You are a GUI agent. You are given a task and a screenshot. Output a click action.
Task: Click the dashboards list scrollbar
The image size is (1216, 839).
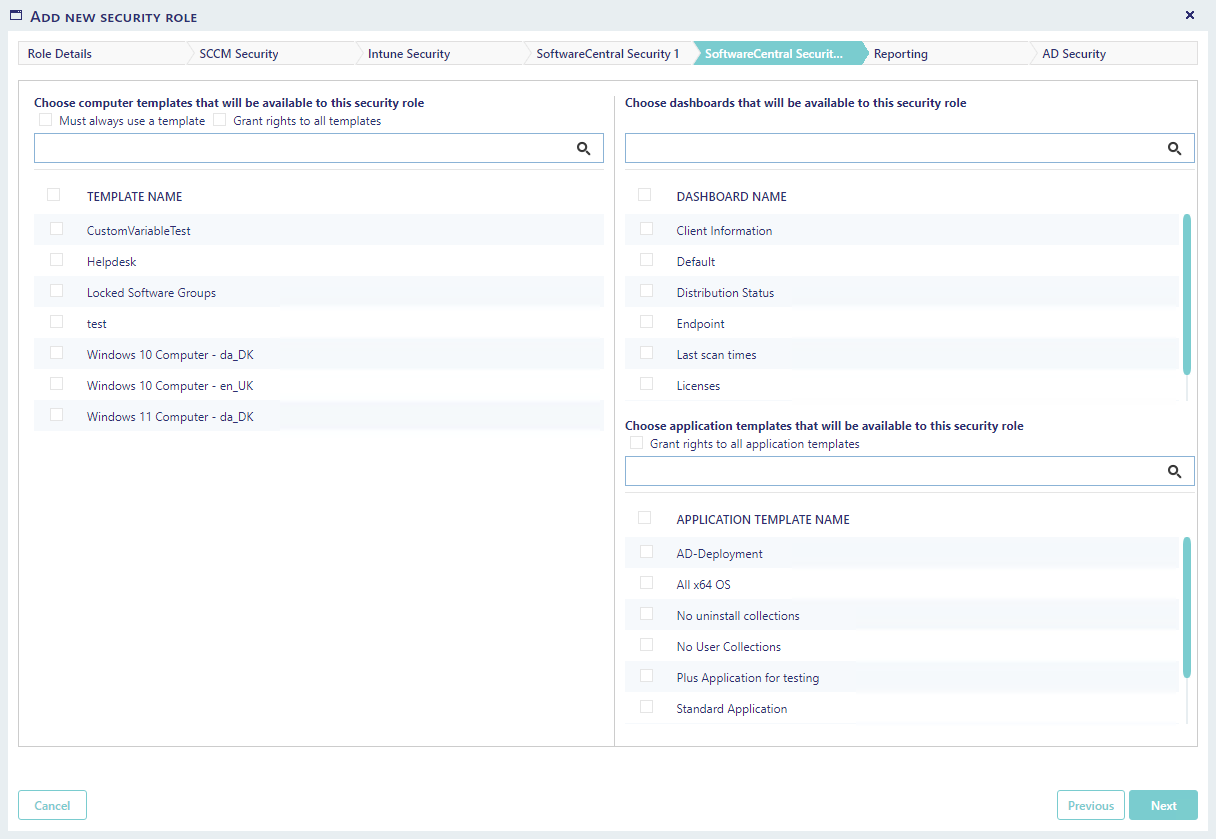pos(1187,293)
